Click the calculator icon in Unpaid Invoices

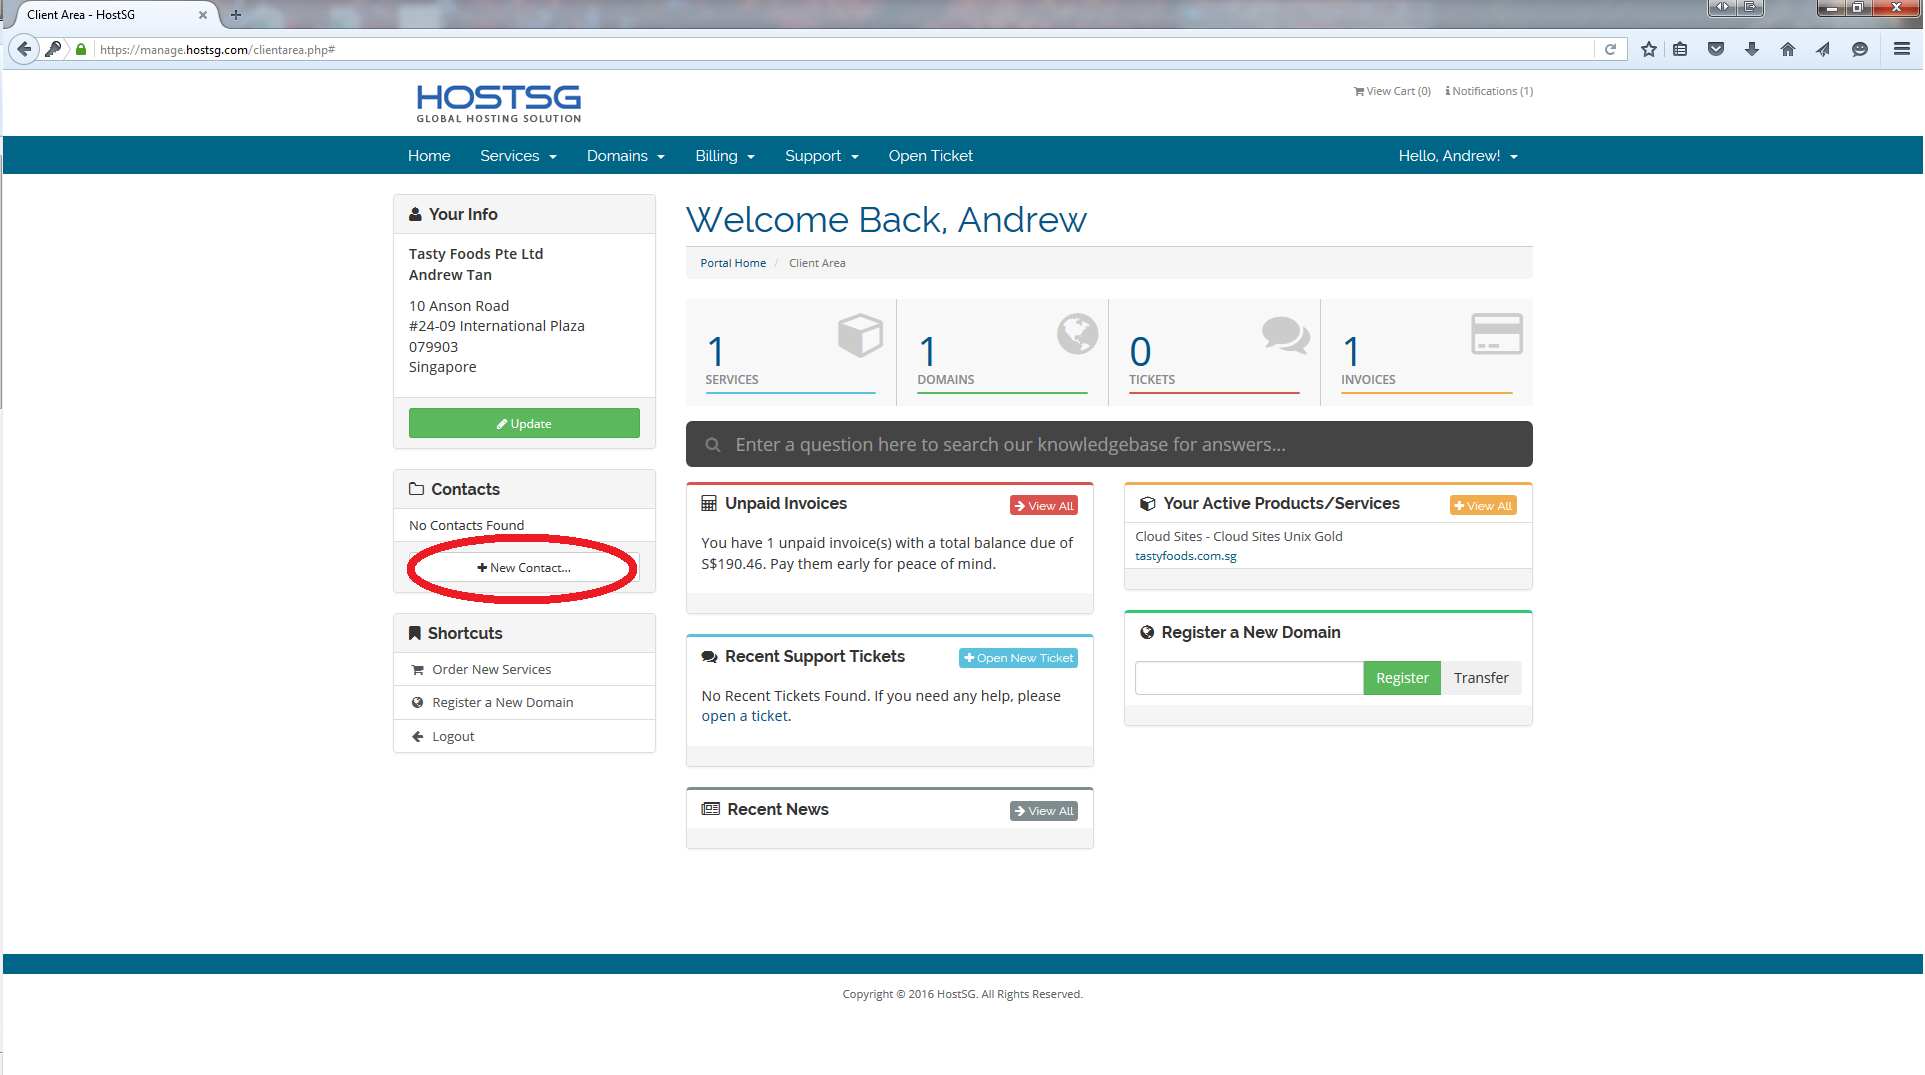point(709,504)
